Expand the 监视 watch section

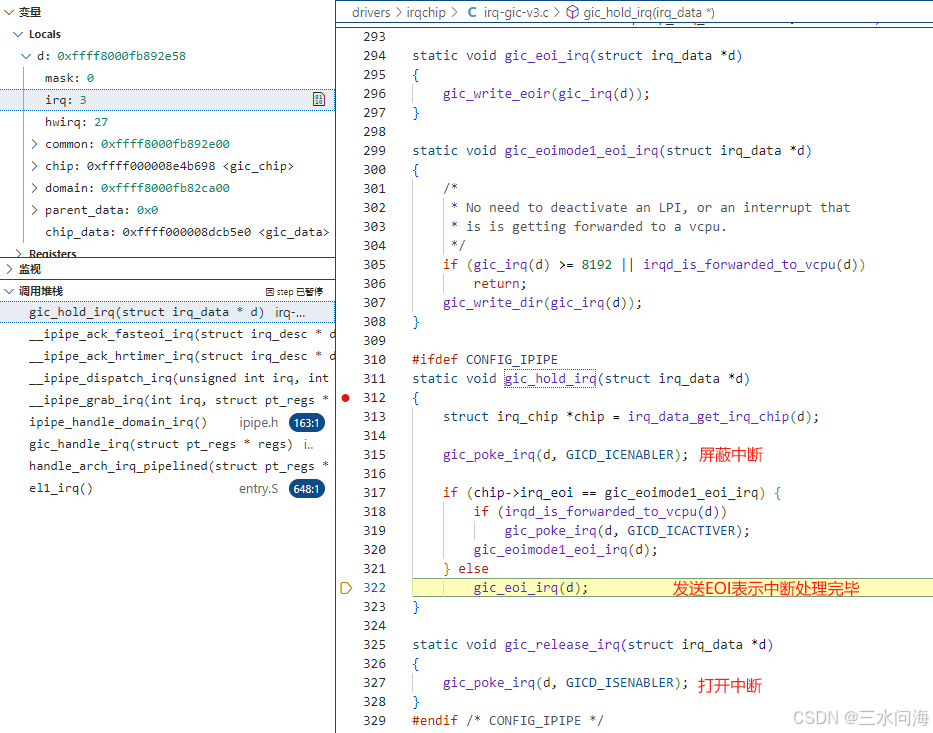coord(9,269)
